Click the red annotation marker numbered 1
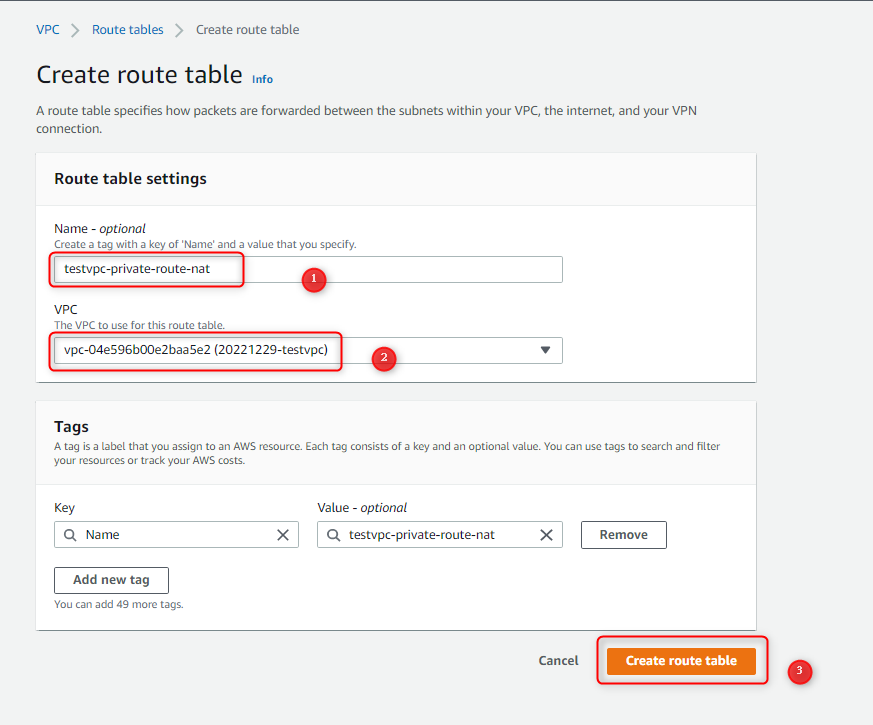 tap(313, 279)
